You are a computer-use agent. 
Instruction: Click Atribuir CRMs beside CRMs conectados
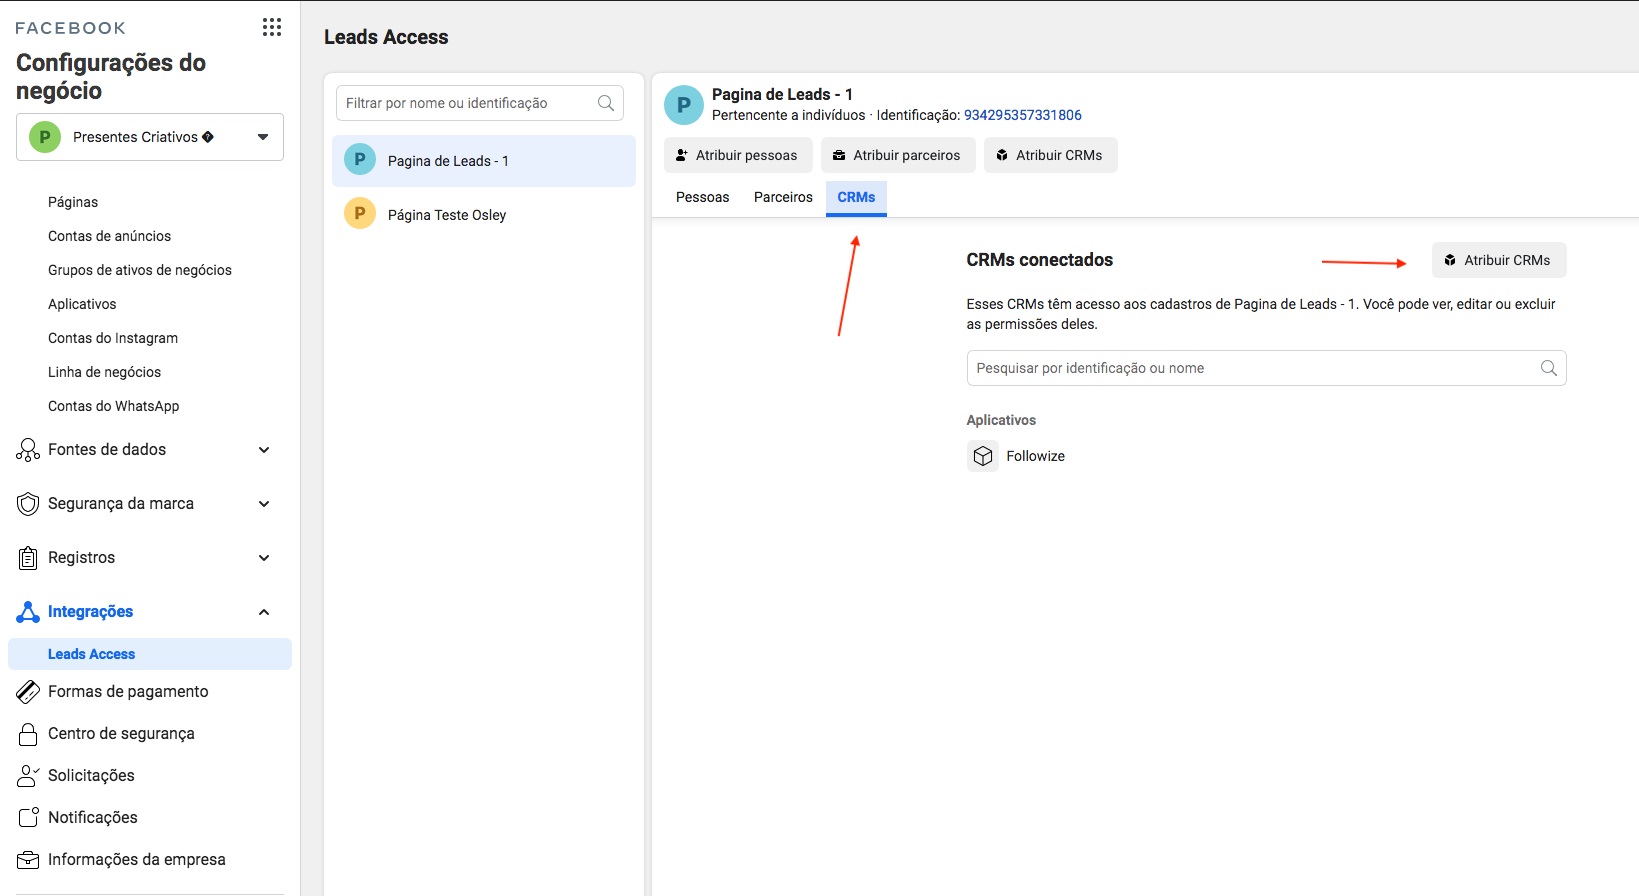pos(1499,260)
